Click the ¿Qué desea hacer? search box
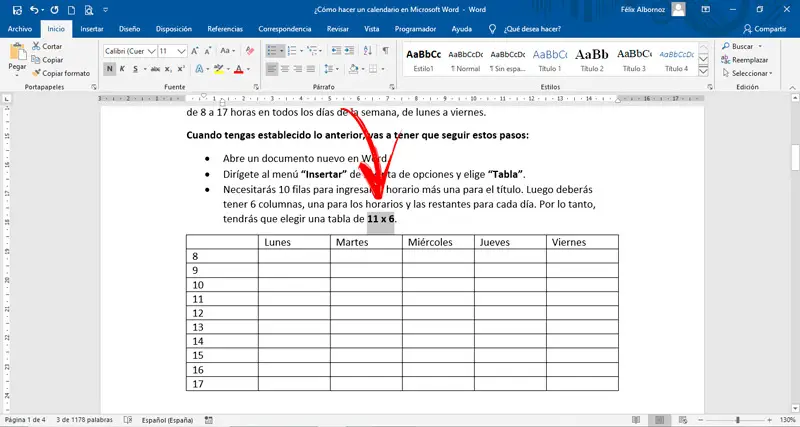Image resolution: width=800 pixels, height=427 pixels. (x=532, y=29)
